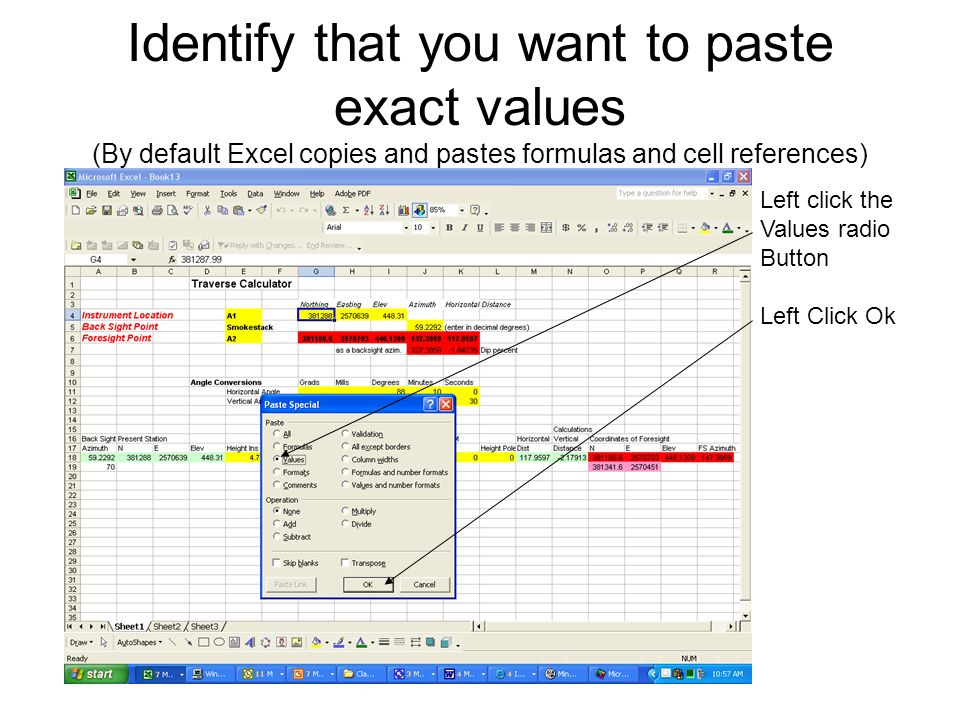Click the Print icon in toolbar
Viewport: 960px width, 720px height.
(x=157, y=211)
